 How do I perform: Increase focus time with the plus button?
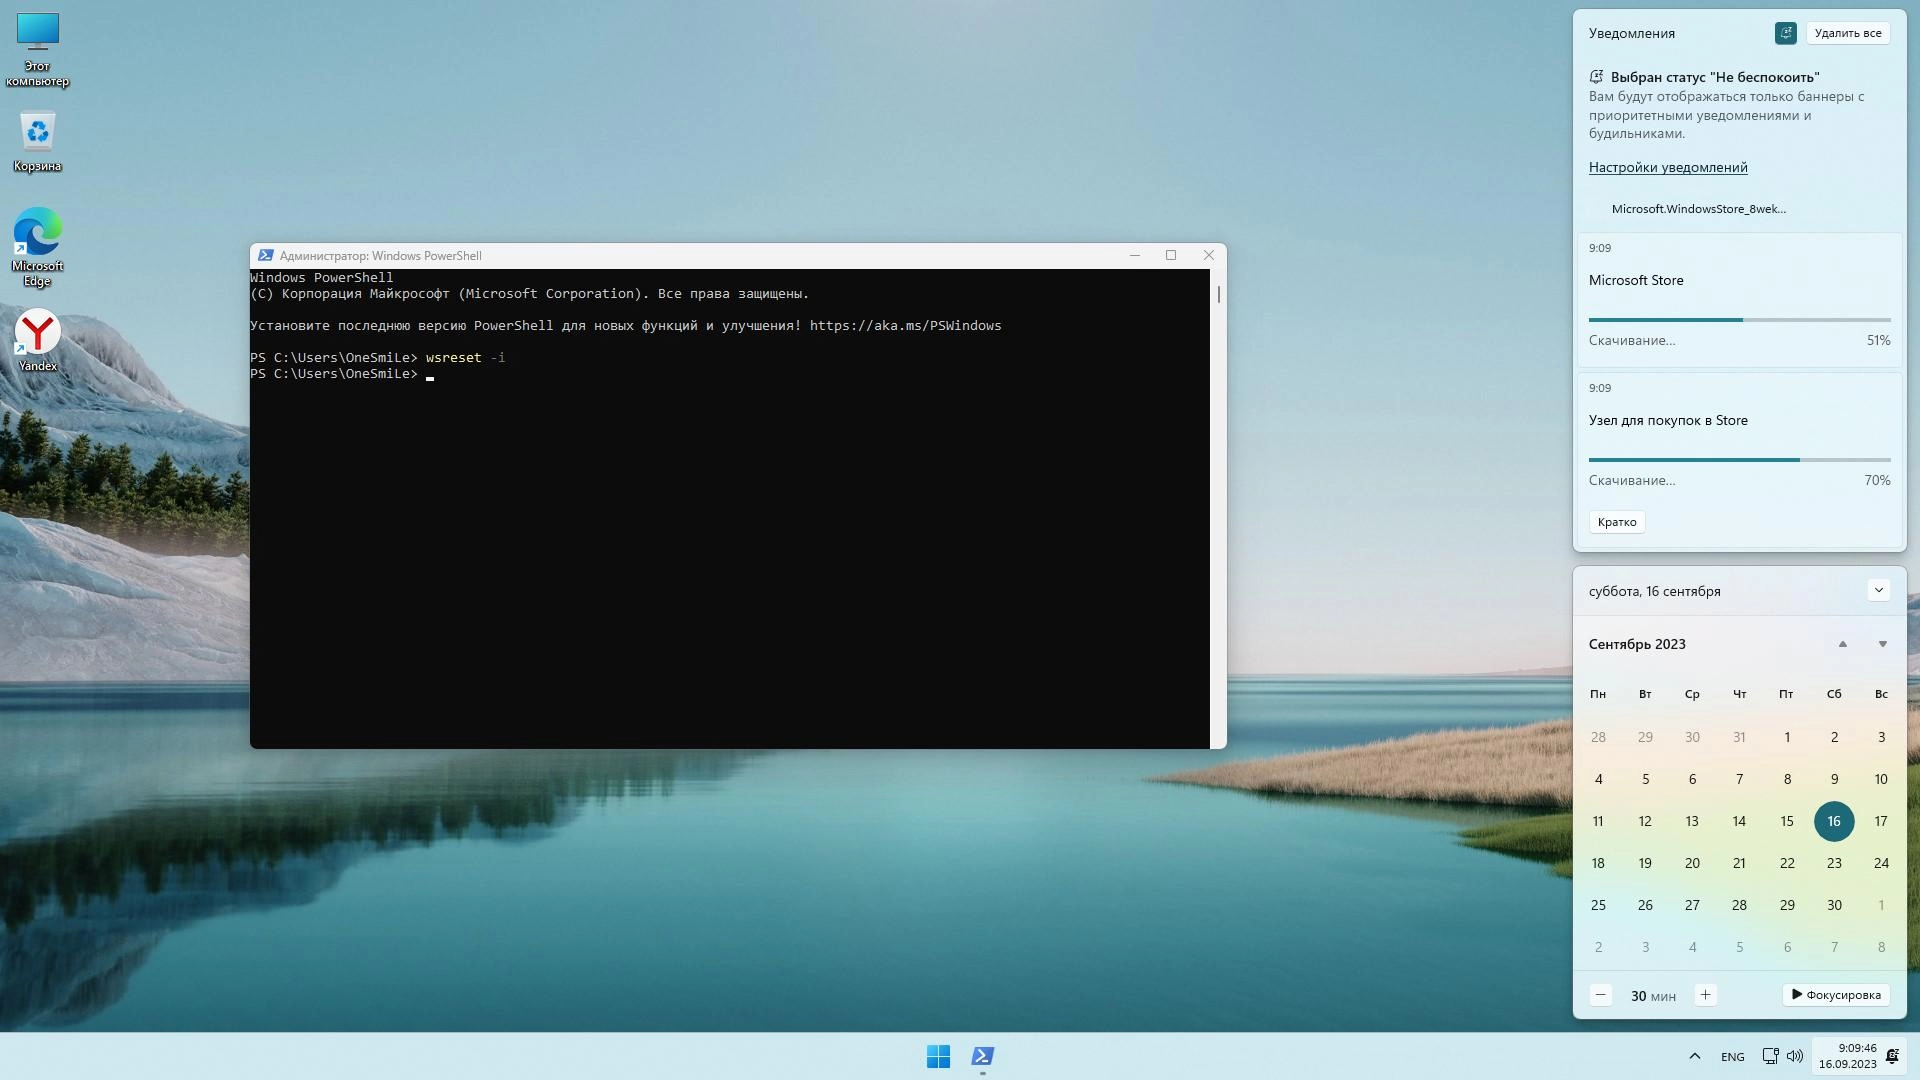(x=1705, y=995)
